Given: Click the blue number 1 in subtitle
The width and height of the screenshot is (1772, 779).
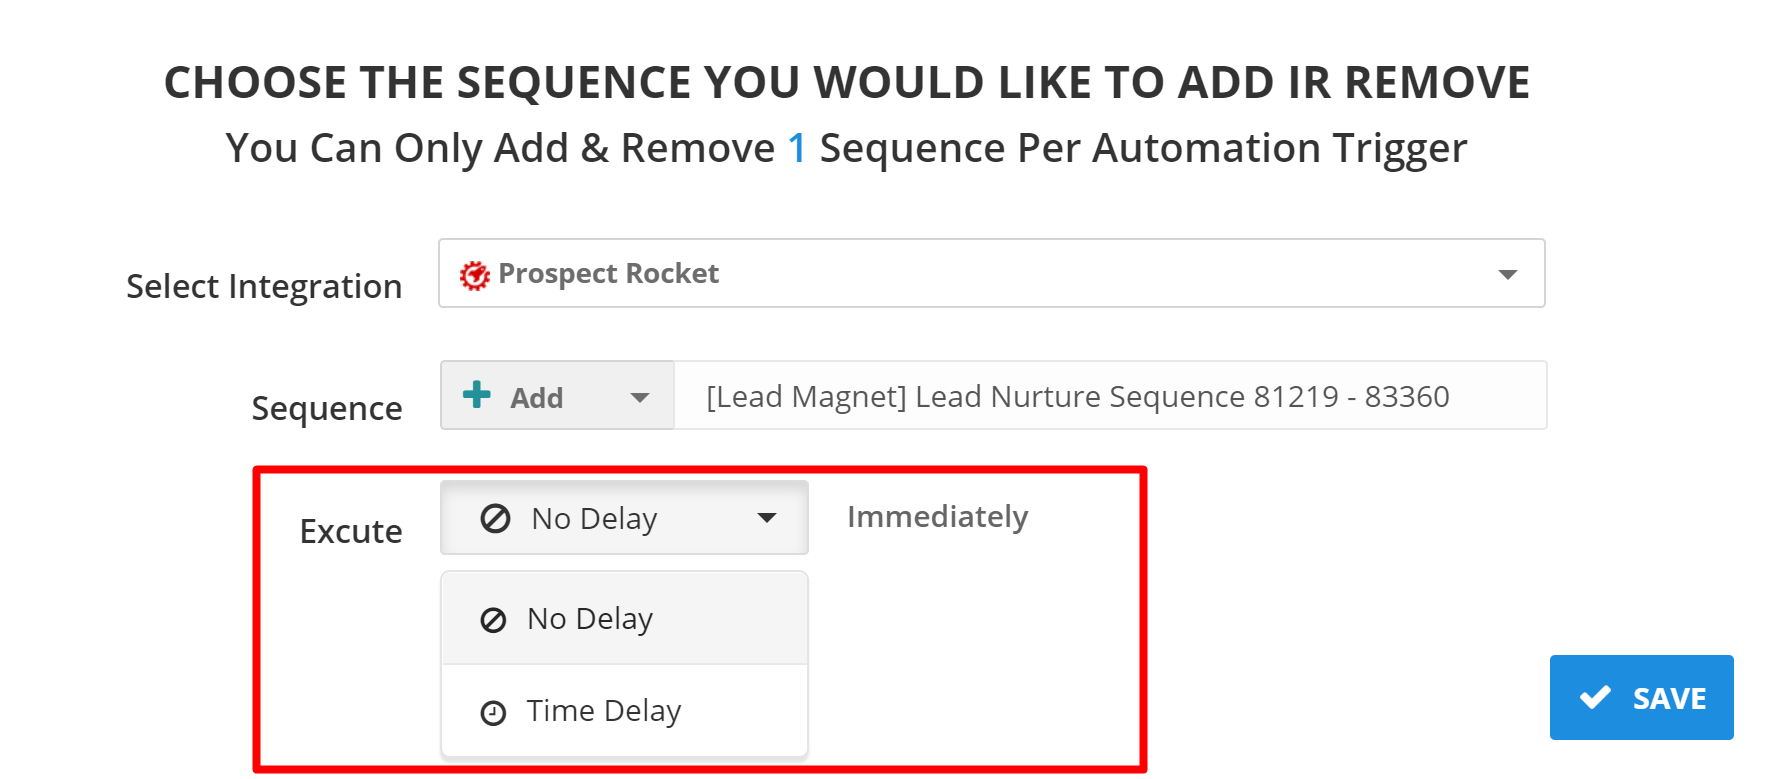Looking at the screenshot, I should coord(797,148).
